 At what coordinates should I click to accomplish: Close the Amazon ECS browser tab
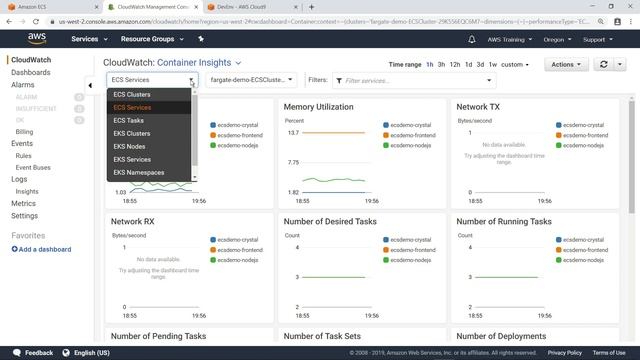pos(96,7)
